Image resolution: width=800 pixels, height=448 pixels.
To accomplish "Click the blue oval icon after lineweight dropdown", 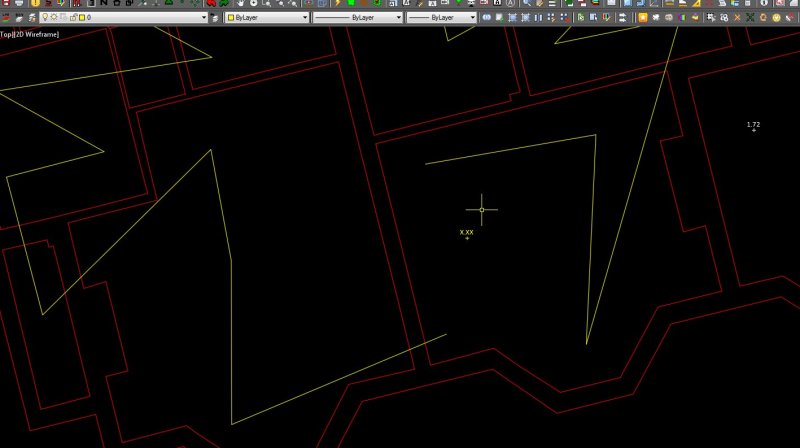I will 486,17.
